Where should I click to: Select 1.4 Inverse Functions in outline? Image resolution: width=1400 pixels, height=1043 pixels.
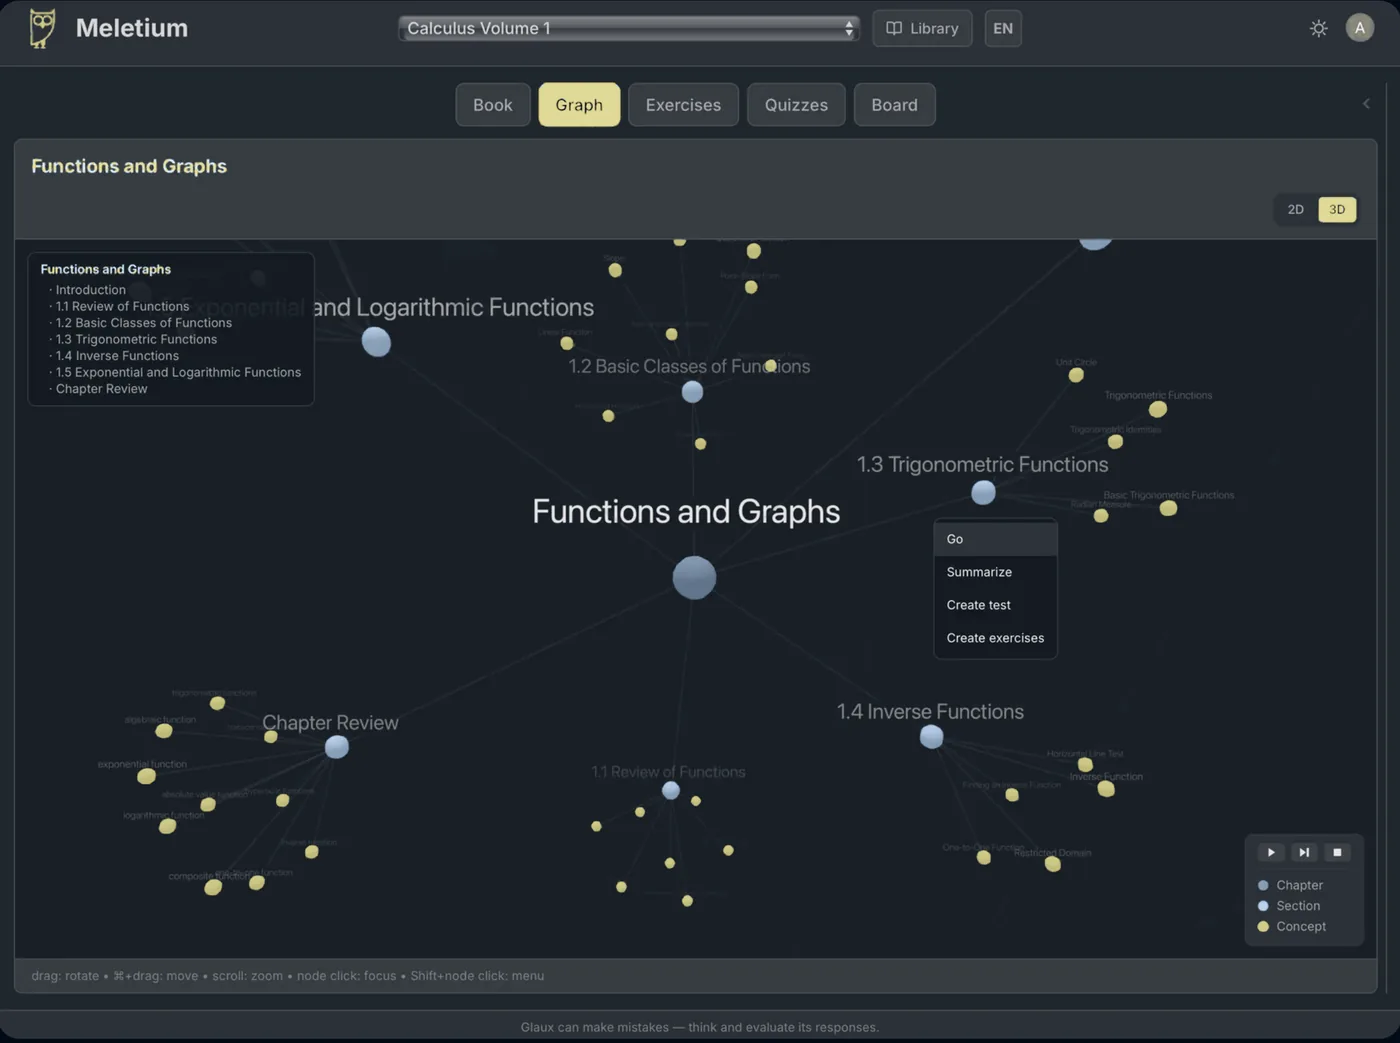117,356
